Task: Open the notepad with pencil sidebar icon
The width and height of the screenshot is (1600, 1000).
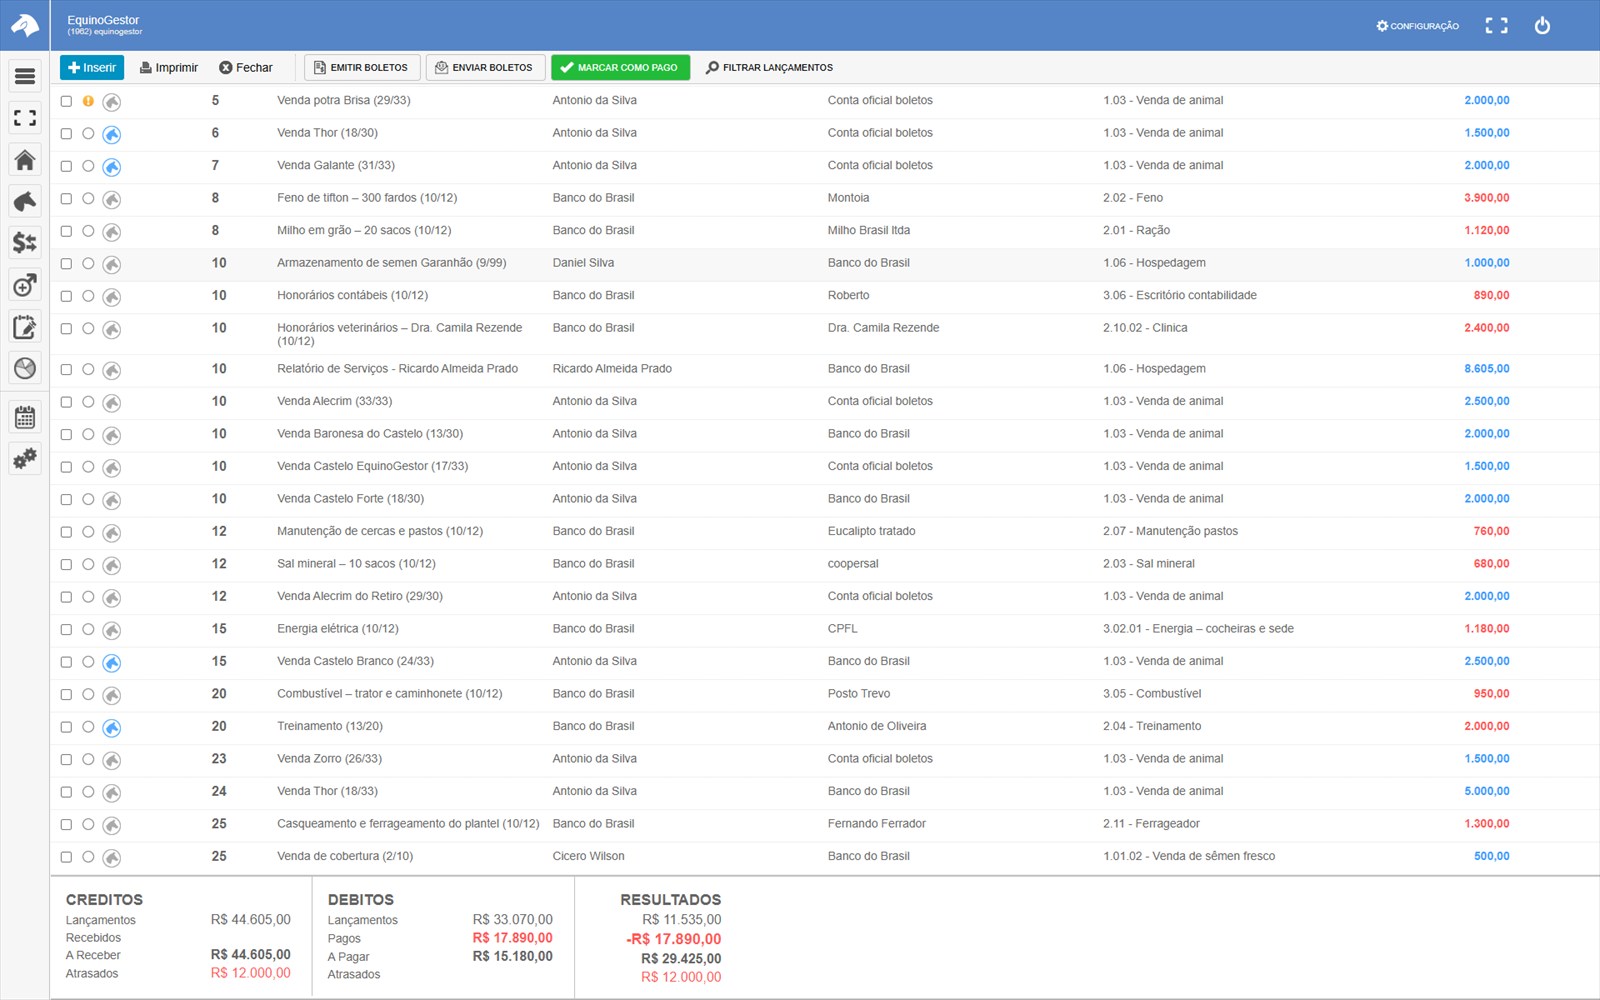Action: pos(25,327)
